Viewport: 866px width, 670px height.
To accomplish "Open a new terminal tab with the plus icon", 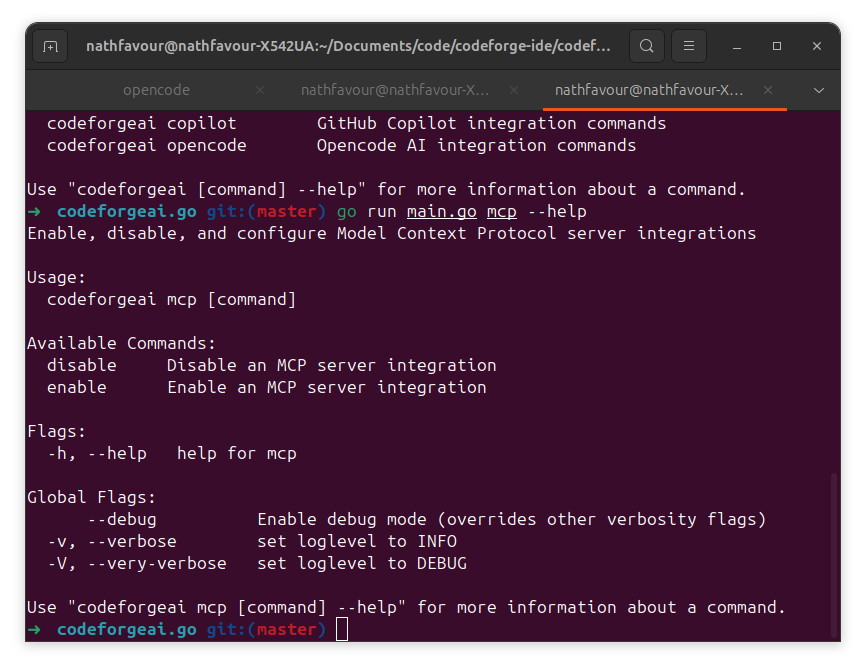I will (50, 46).
